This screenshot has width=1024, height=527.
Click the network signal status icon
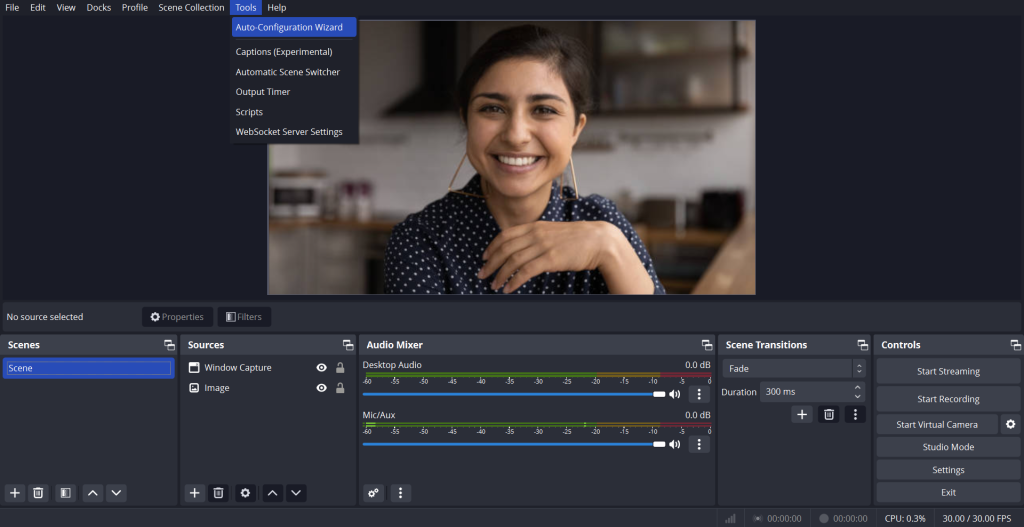coord(730,519)
